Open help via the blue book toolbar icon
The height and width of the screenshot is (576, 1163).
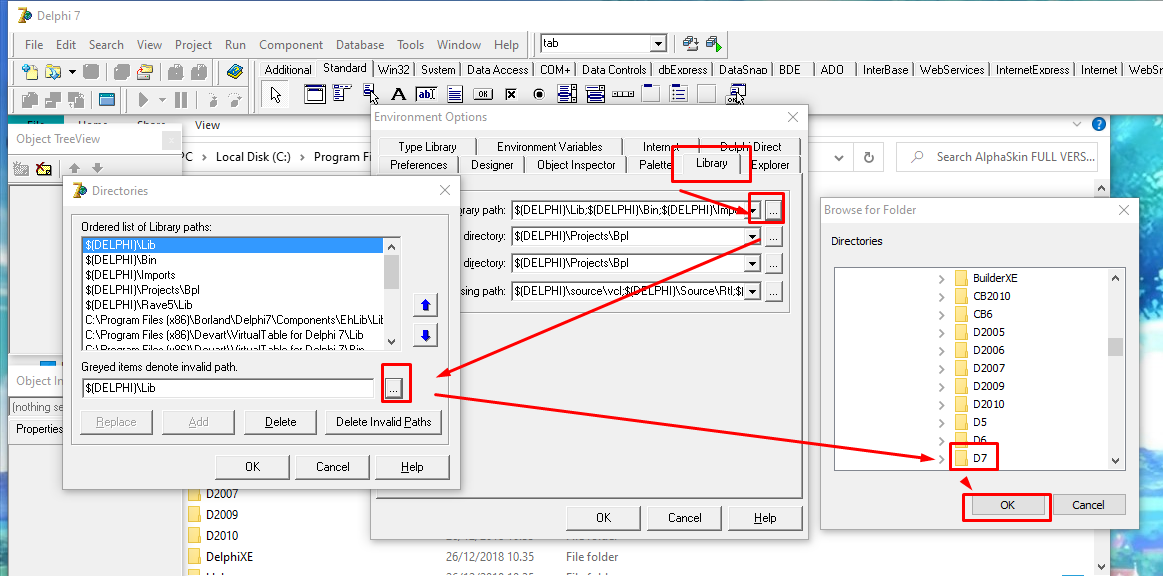(234, 72)
